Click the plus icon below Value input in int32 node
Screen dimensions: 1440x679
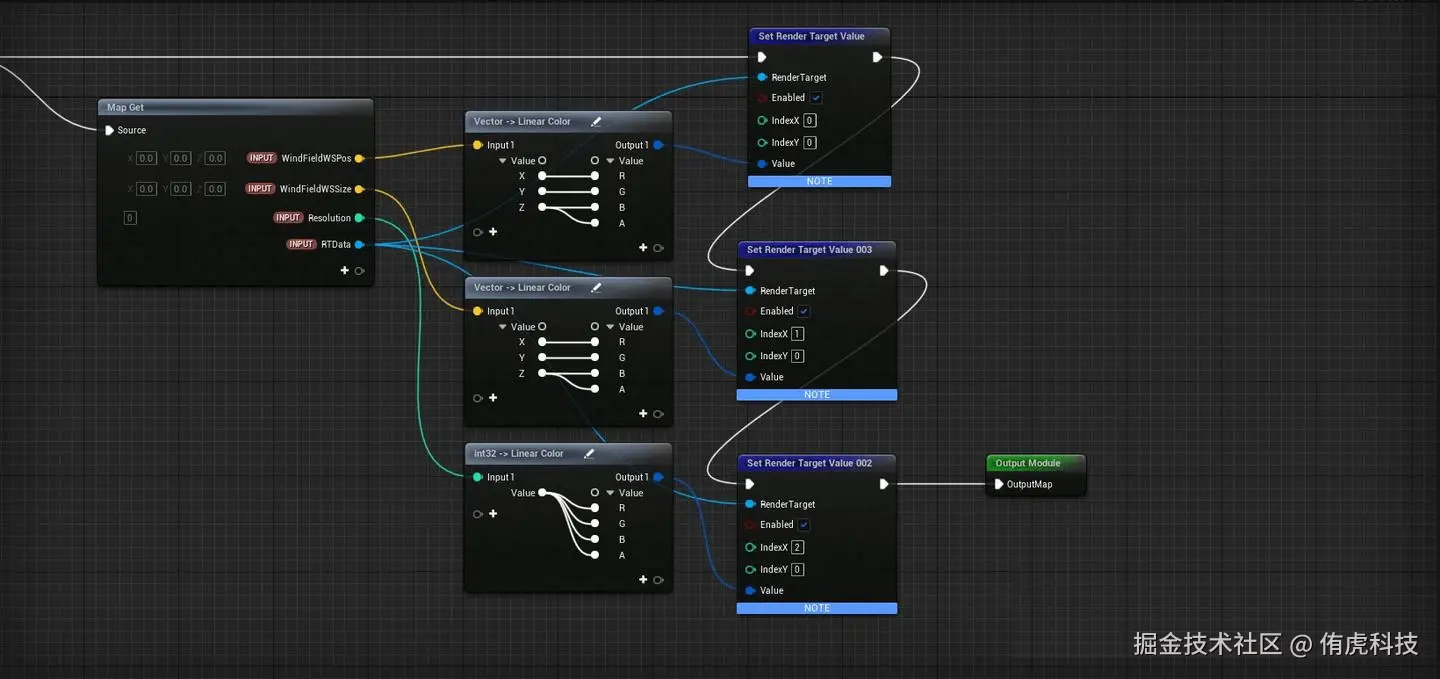pyautogui.click(x=493, y=514)
